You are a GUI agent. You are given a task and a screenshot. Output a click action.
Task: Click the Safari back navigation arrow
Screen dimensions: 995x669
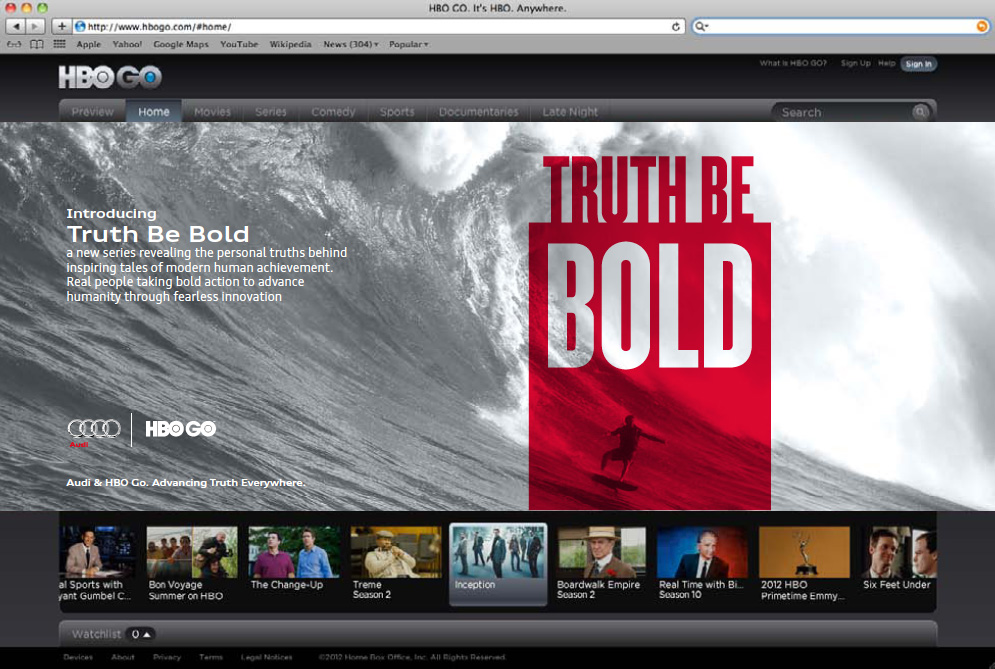[14, 25]
